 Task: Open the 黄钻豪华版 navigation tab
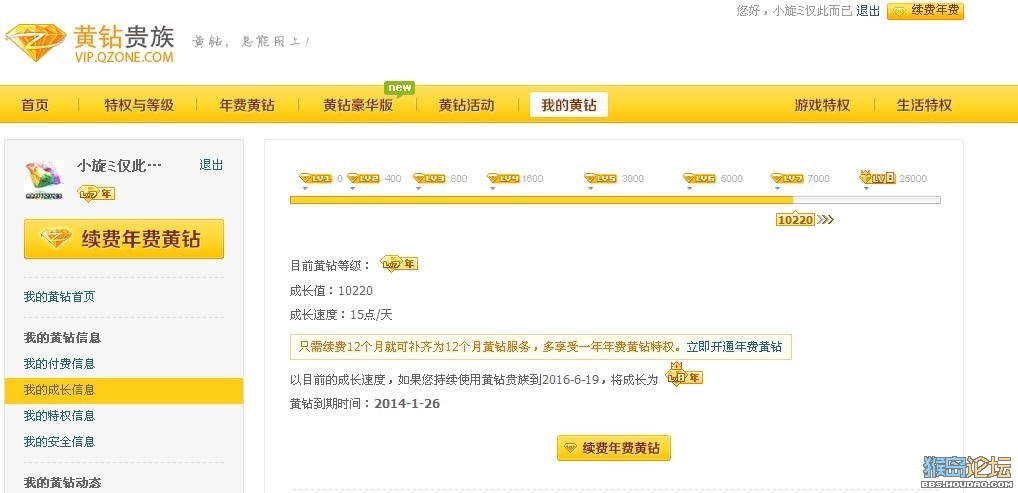[358, 105]
